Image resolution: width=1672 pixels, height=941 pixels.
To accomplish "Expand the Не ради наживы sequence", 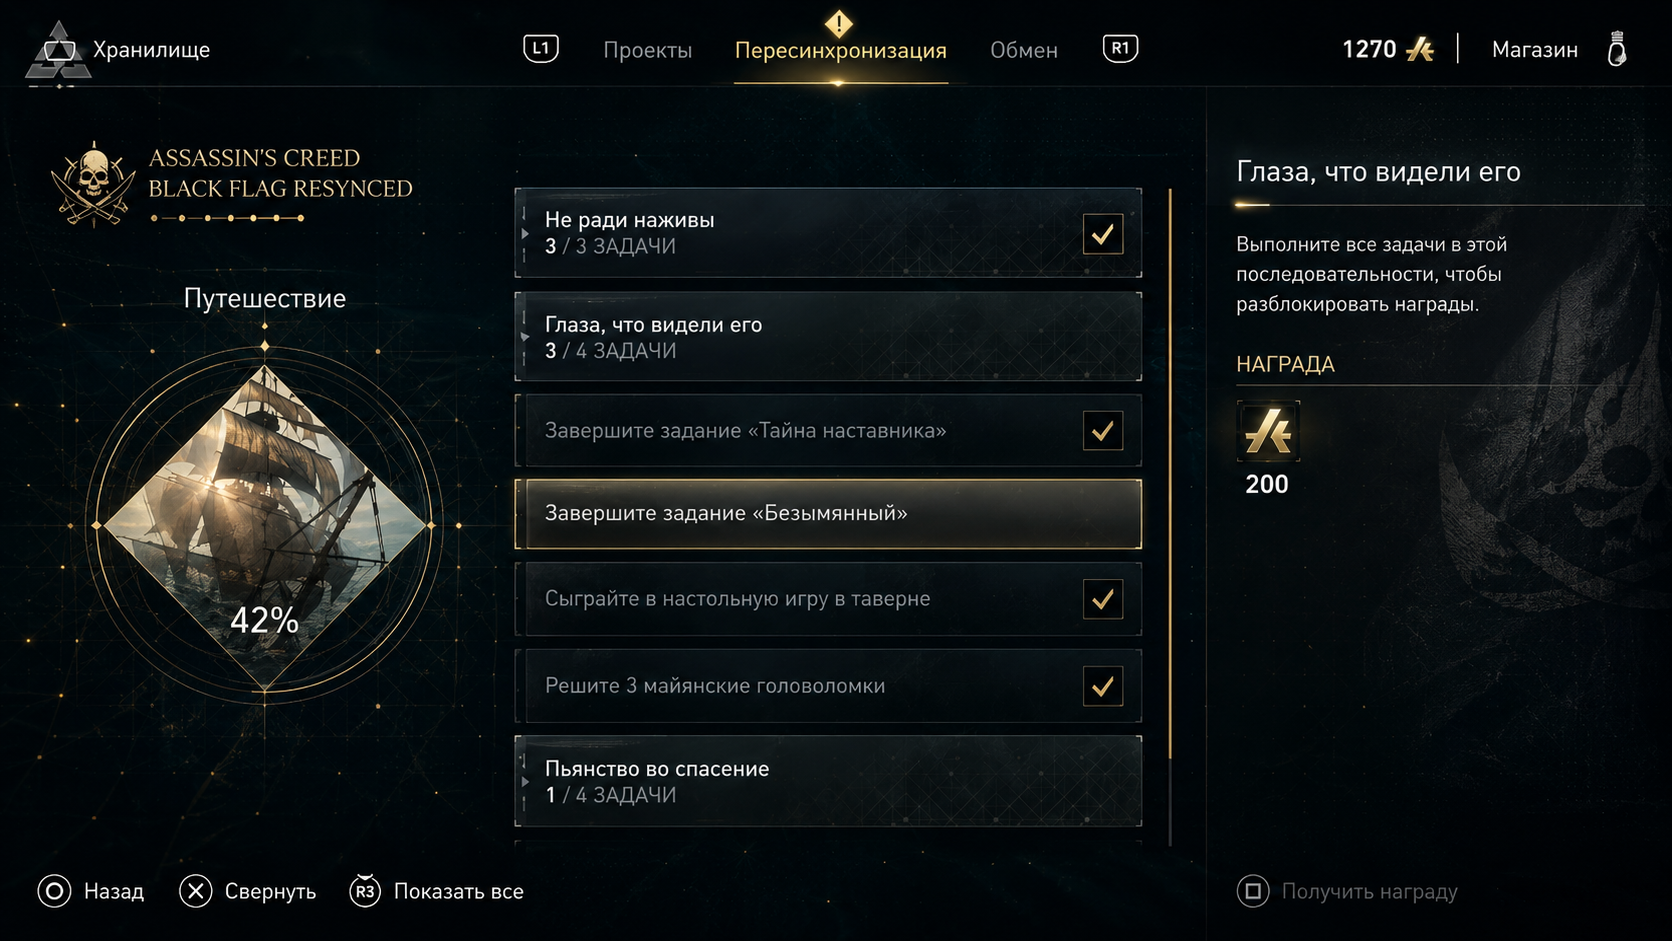I will point(828,233).
